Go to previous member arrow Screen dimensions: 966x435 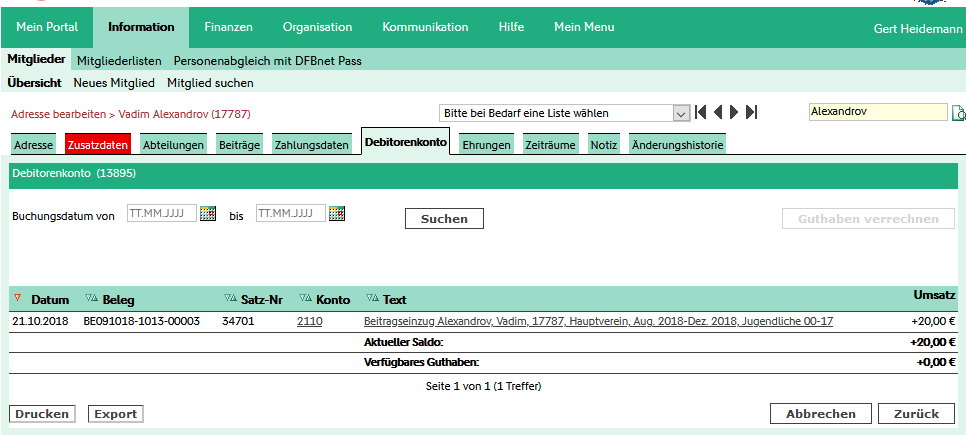718,112
